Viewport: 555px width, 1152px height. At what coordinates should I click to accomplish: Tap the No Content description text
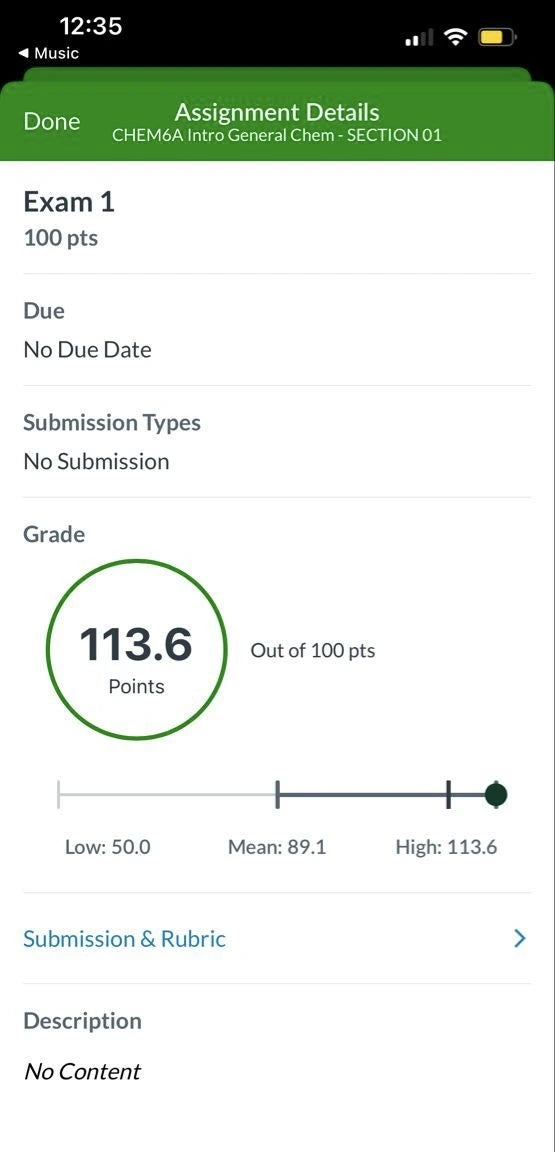coord(82,1071)
